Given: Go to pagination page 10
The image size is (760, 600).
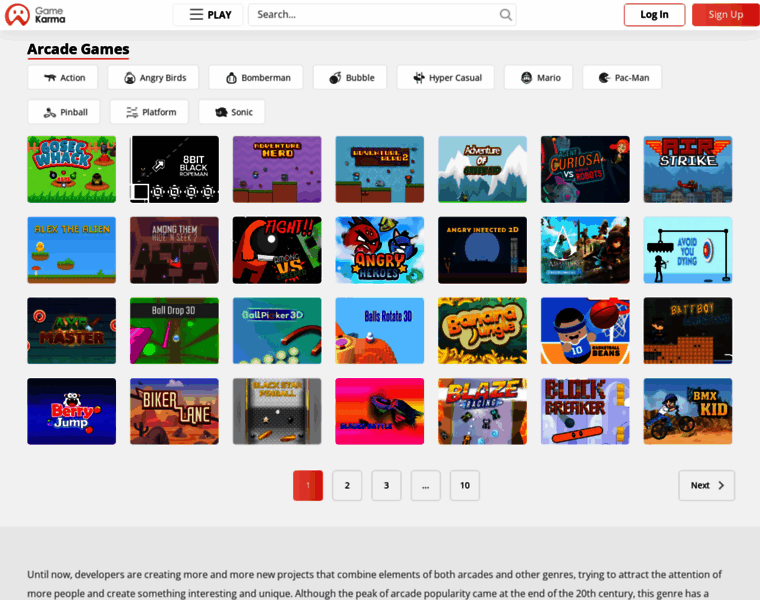Looking at the screenshot, I should point(465,485).
